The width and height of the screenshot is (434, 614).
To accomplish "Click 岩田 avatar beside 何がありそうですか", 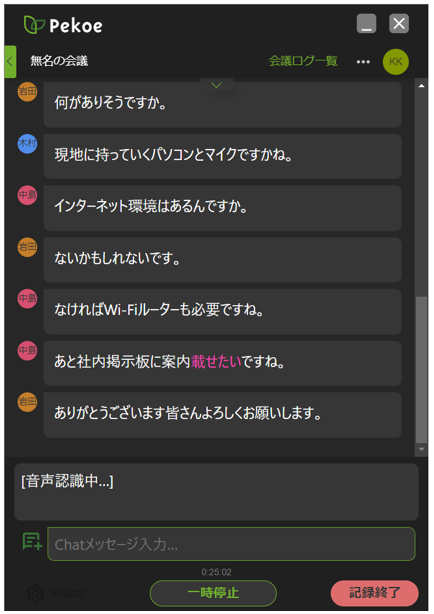I will [x=27, y=92].
